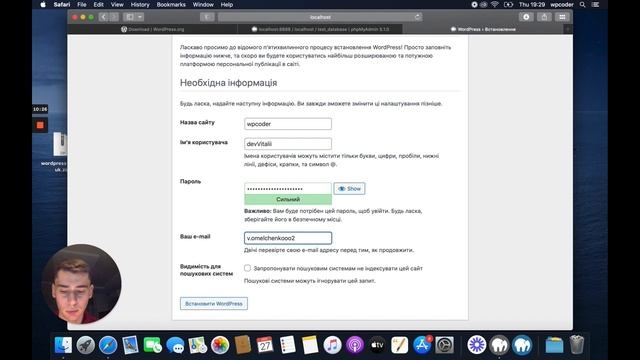Image resolution: width=640 pixels, height=360 pixels.
Task: Open the blue folder stack in Dock
Action: (x=554, y=345)
